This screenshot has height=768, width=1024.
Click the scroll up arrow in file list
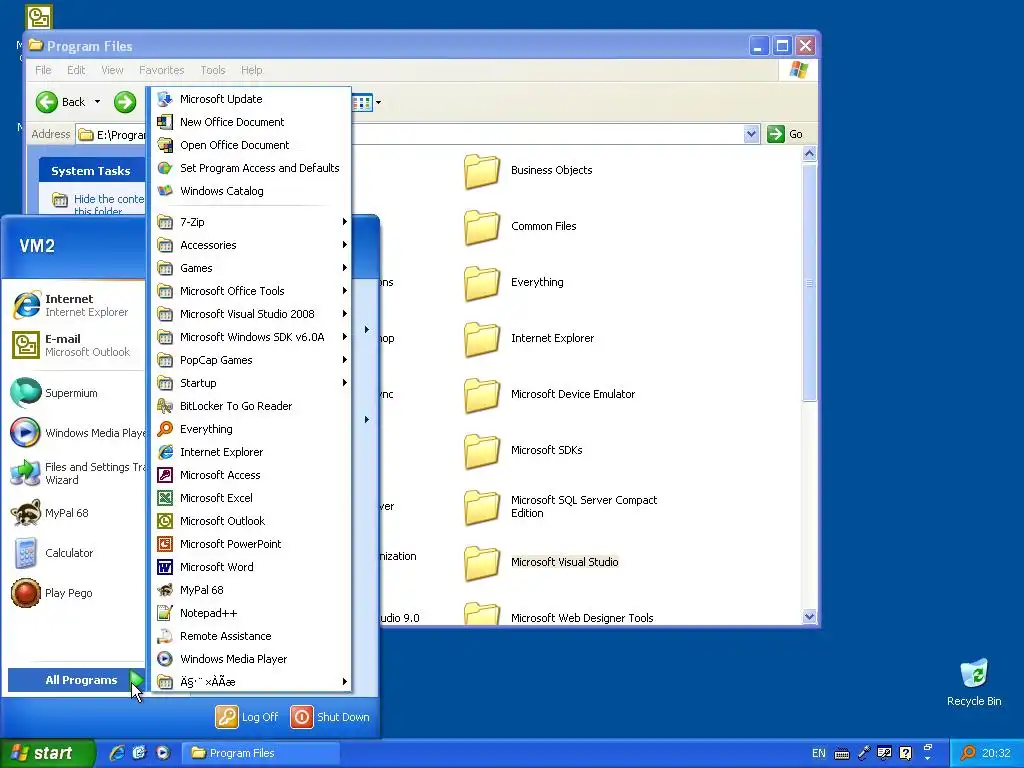coord(810,154)
